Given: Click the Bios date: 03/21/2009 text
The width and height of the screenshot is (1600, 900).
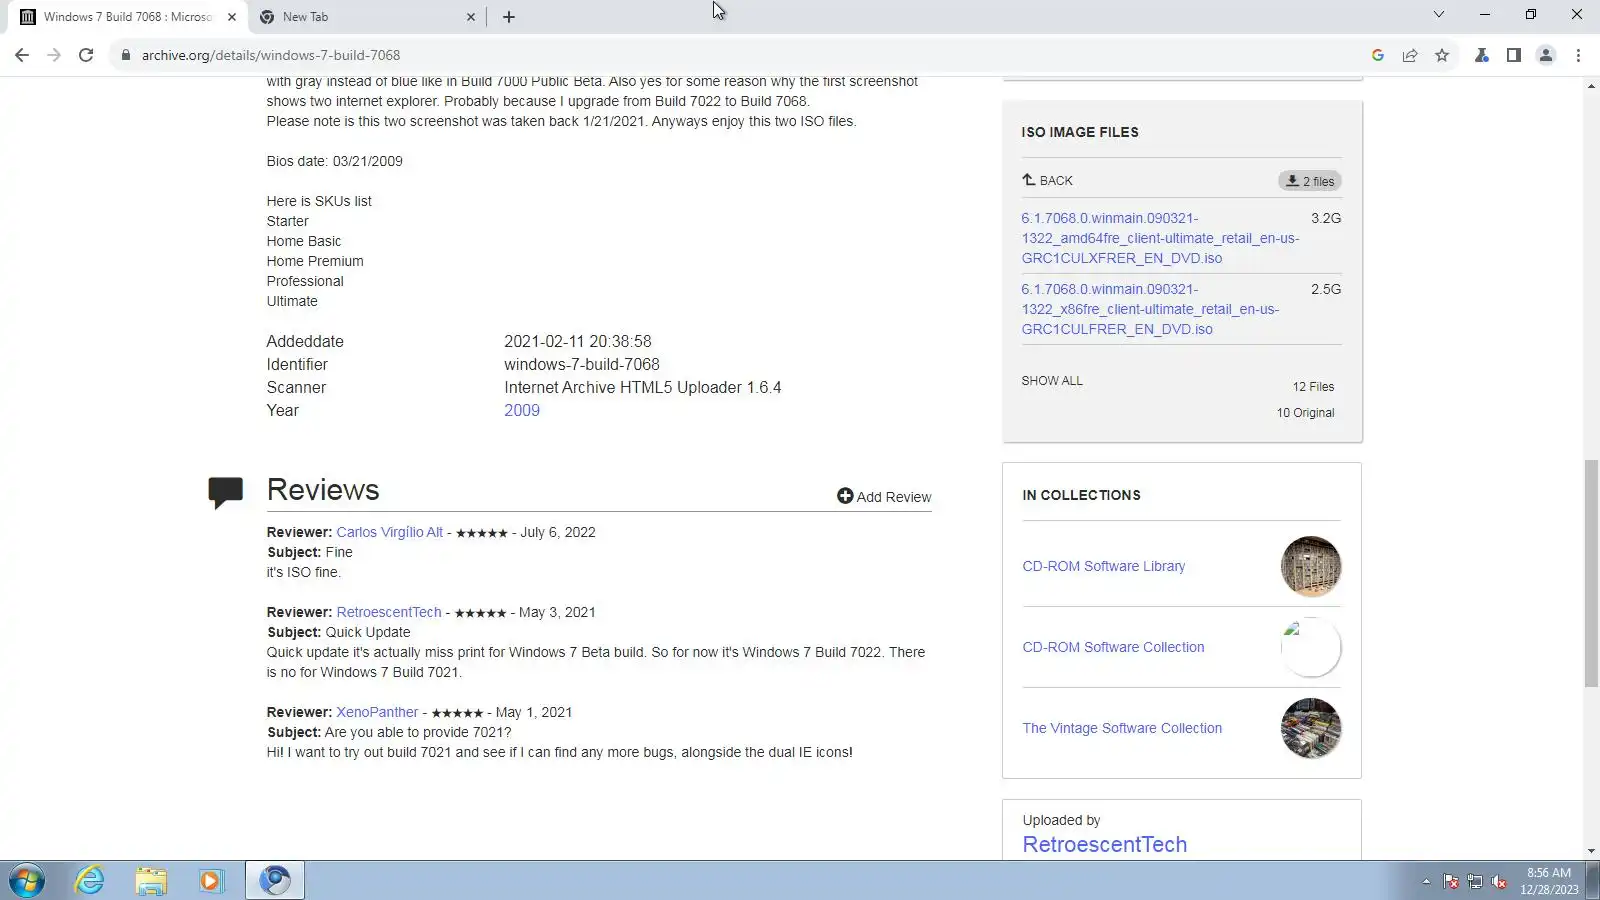Looking at the screenshot, I should pyautogui.click(x=334, y=162).
